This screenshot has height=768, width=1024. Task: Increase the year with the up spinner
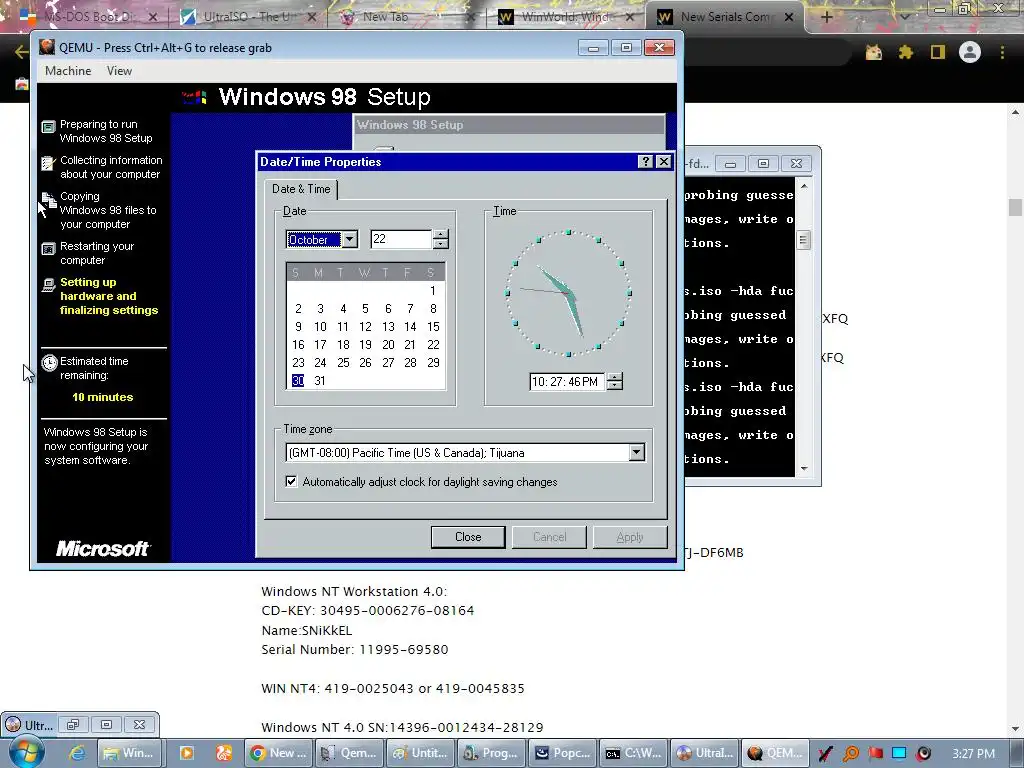pyautogui.click(x=441, y=235)
